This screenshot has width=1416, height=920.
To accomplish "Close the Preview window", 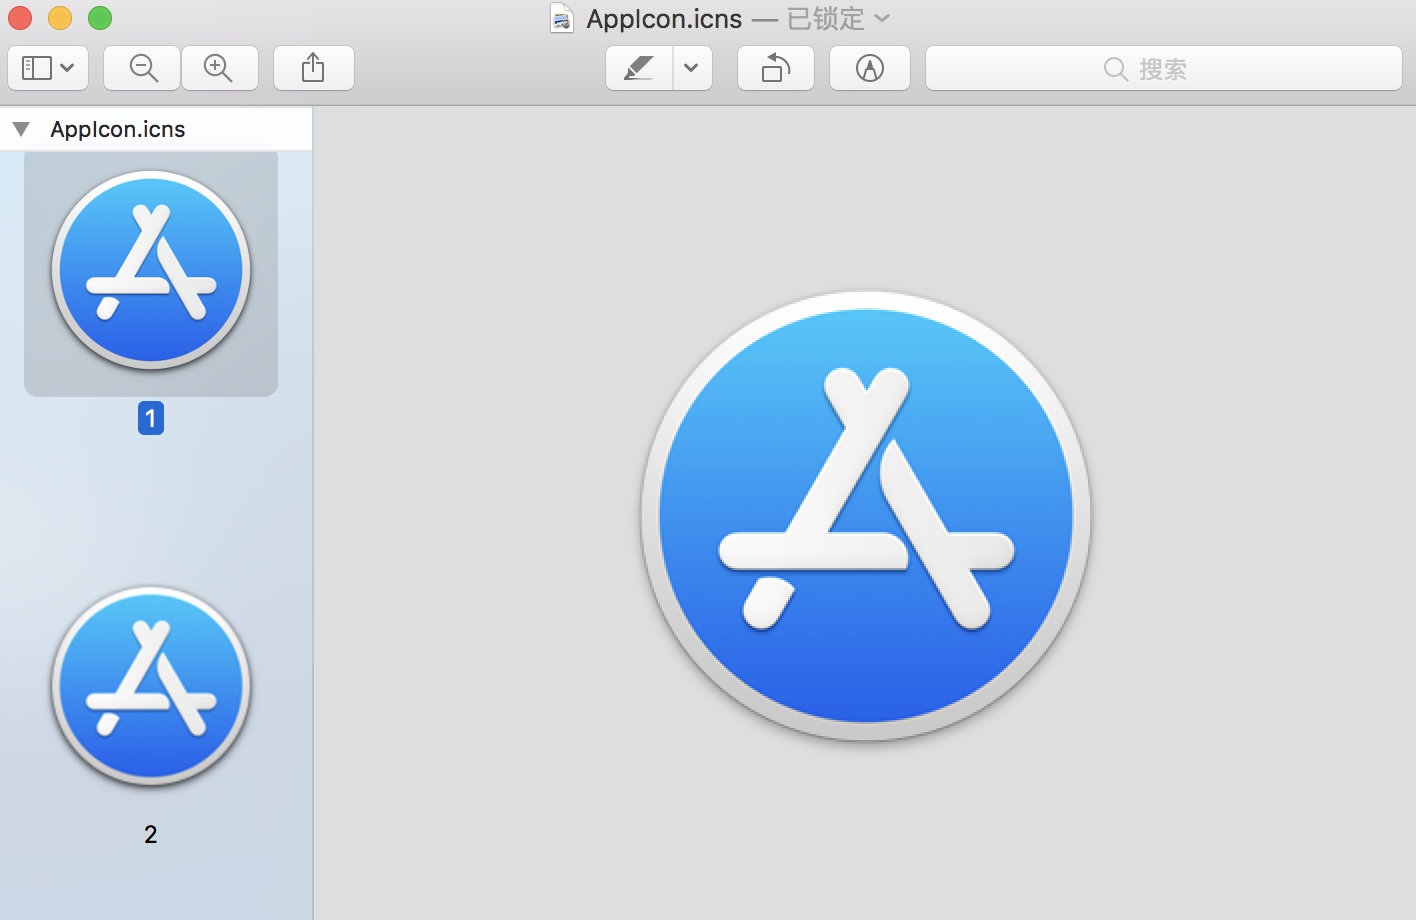I will [x=20, y=18].
